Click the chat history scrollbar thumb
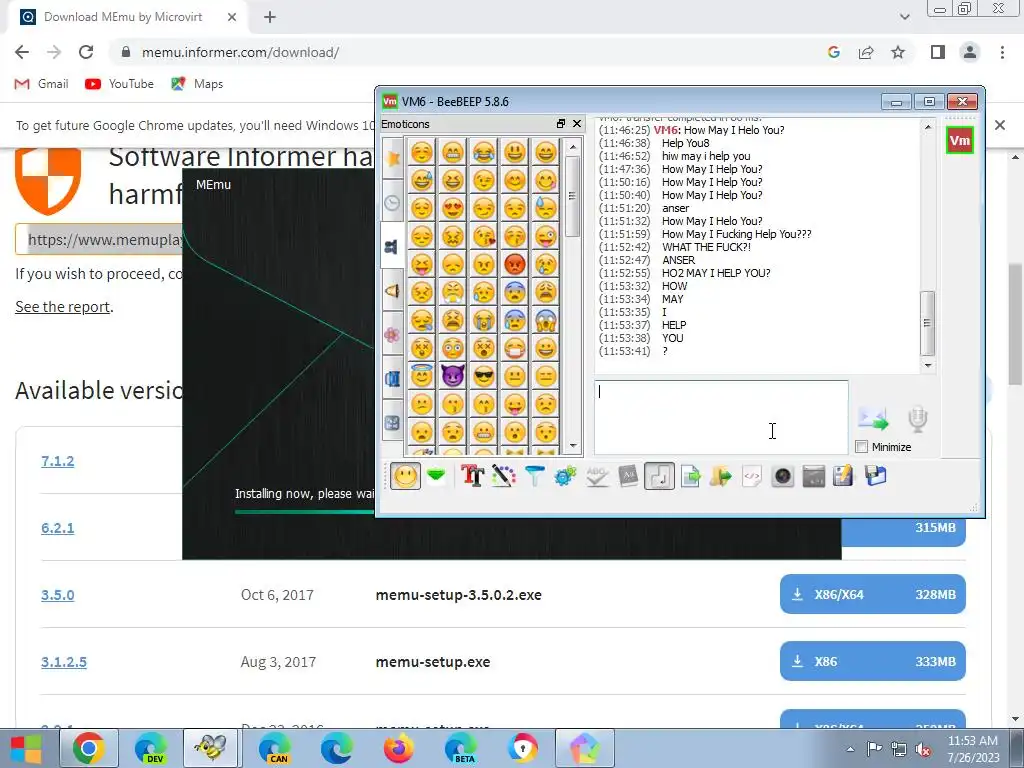 (927, 323)
